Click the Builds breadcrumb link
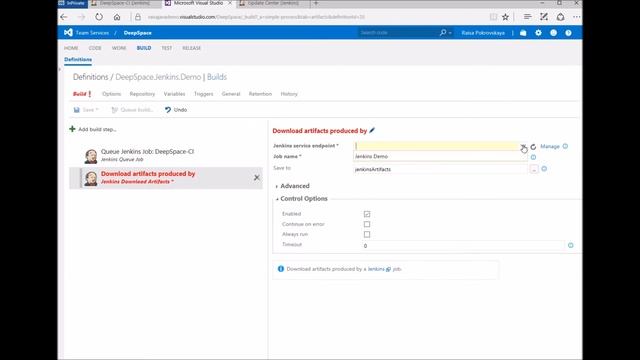Screen dimensions: 640x360 tap(217, 77)
